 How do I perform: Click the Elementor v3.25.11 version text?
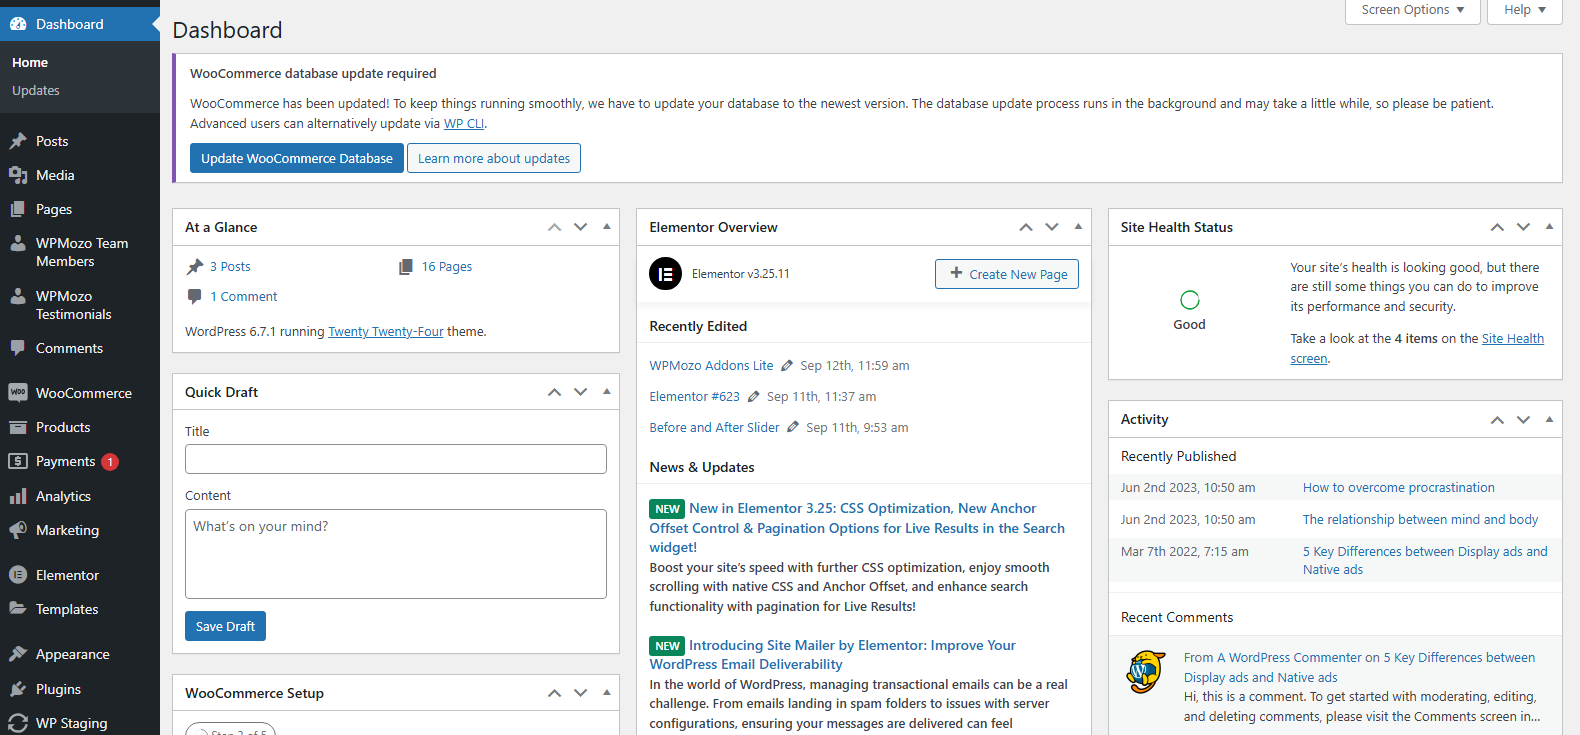(x=741, y=274)
